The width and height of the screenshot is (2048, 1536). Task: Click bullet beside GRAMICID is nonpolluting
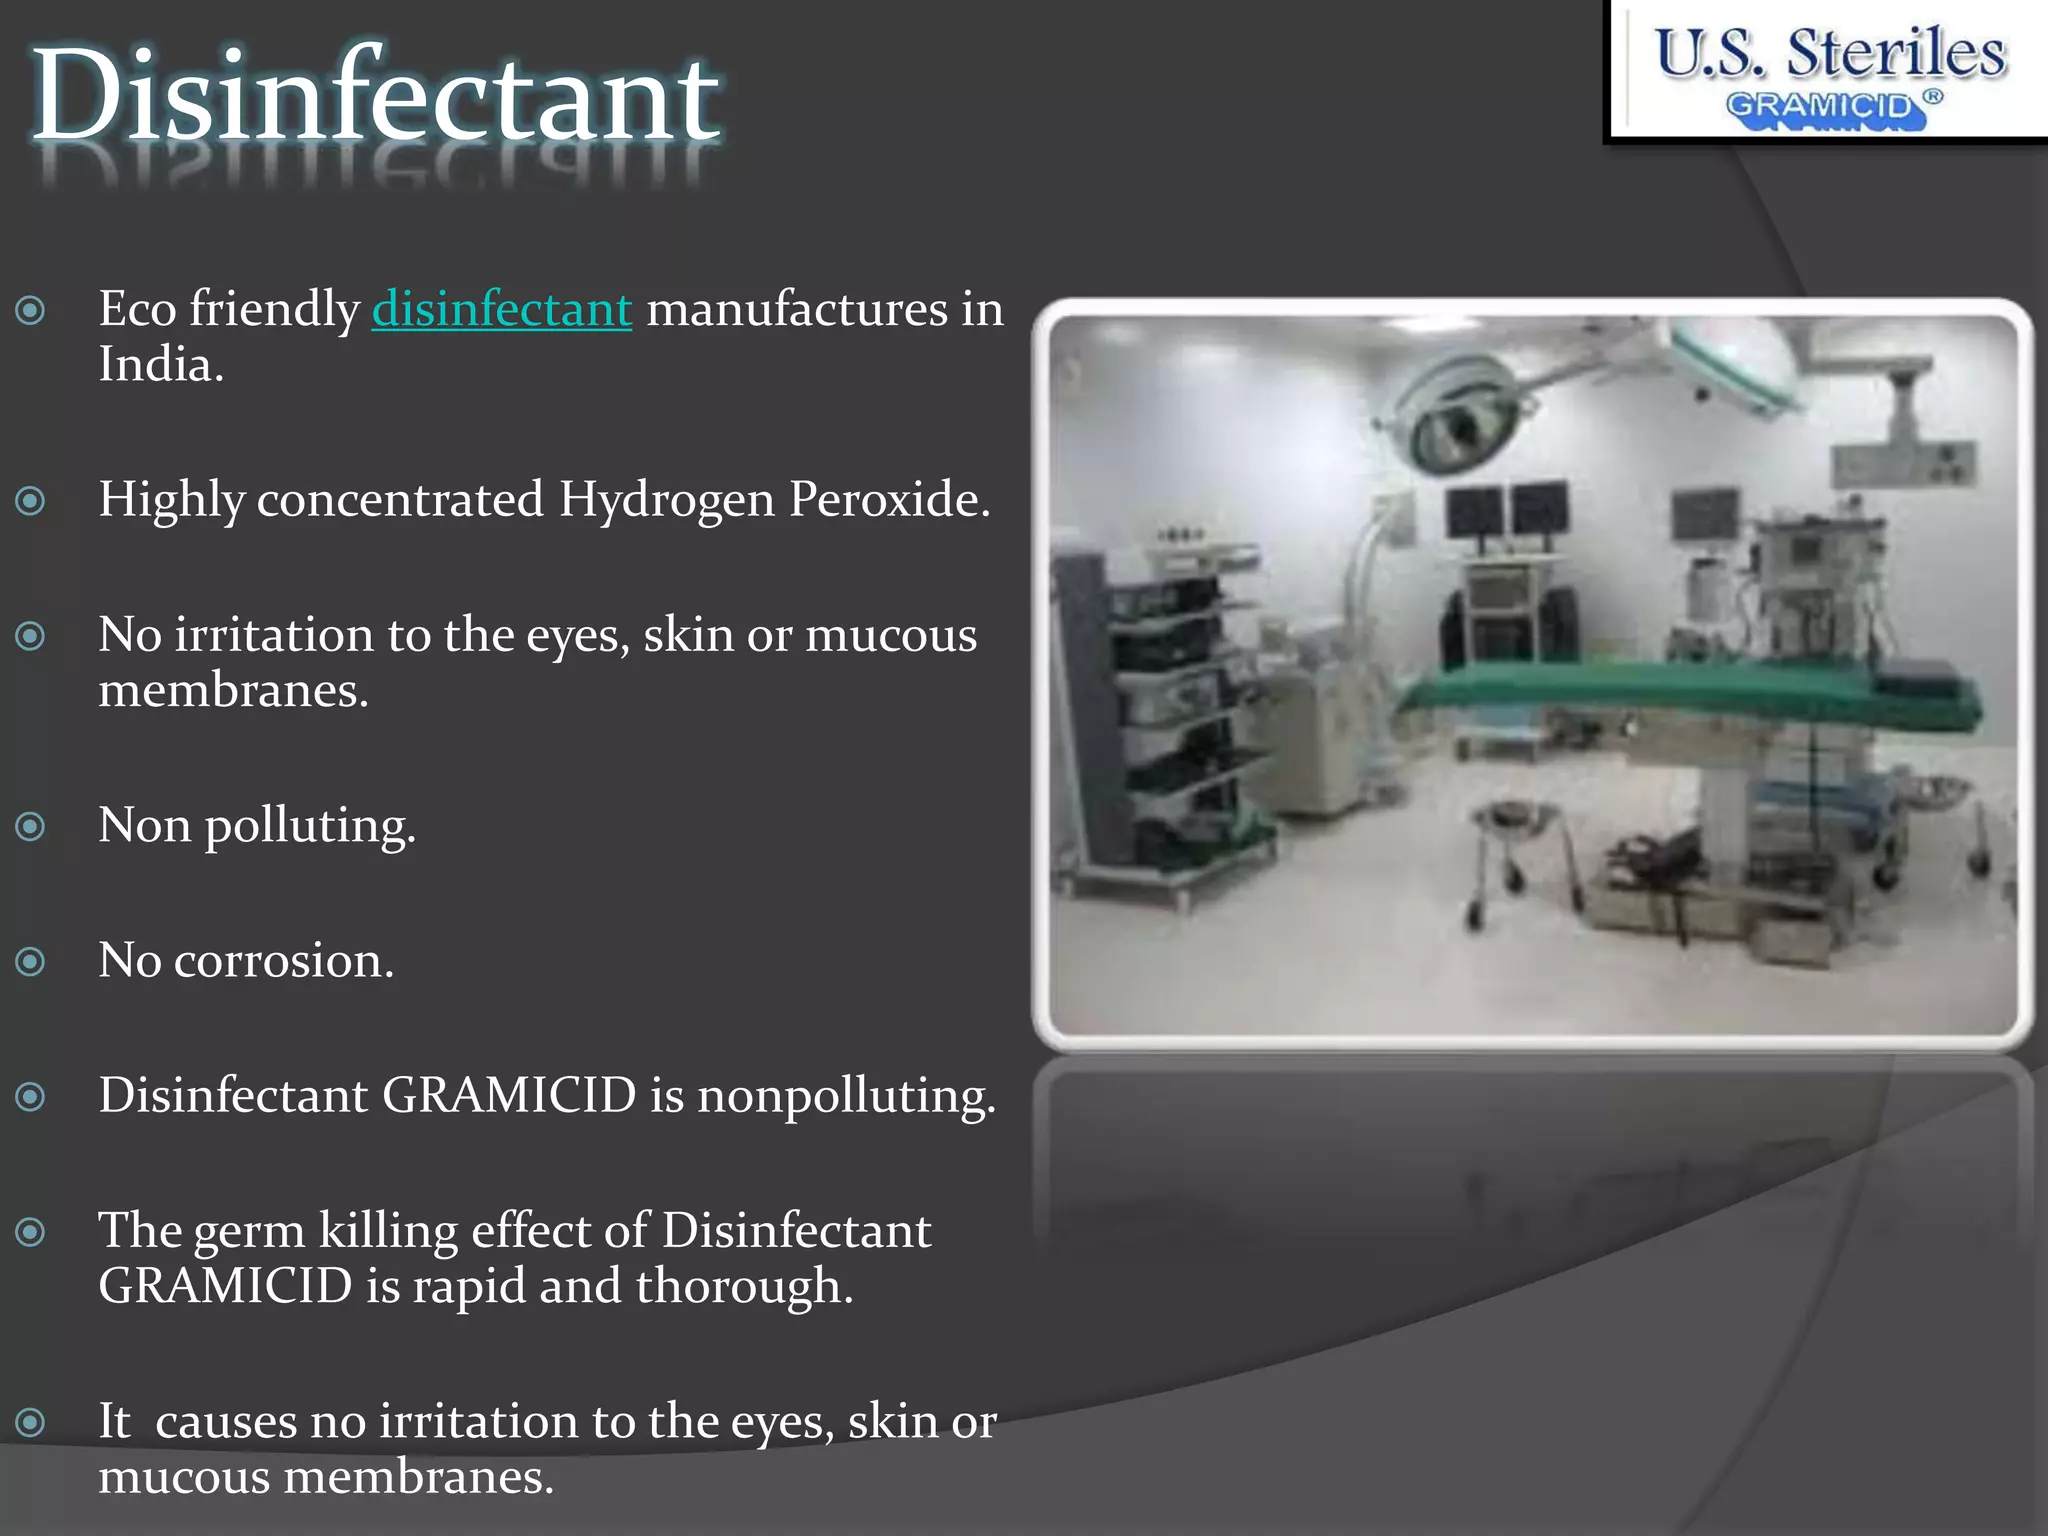click(31, 1097)
